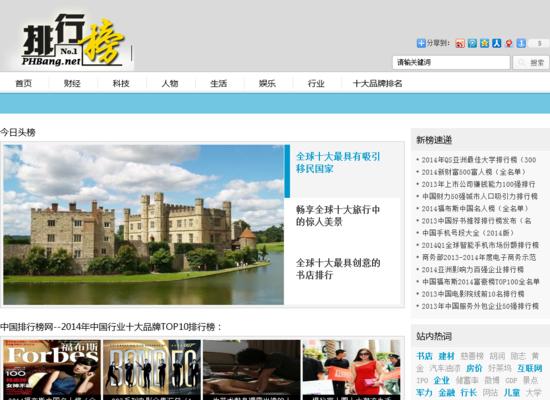
Task: Click hot keyword 行长
Action: tap(469, 393)
